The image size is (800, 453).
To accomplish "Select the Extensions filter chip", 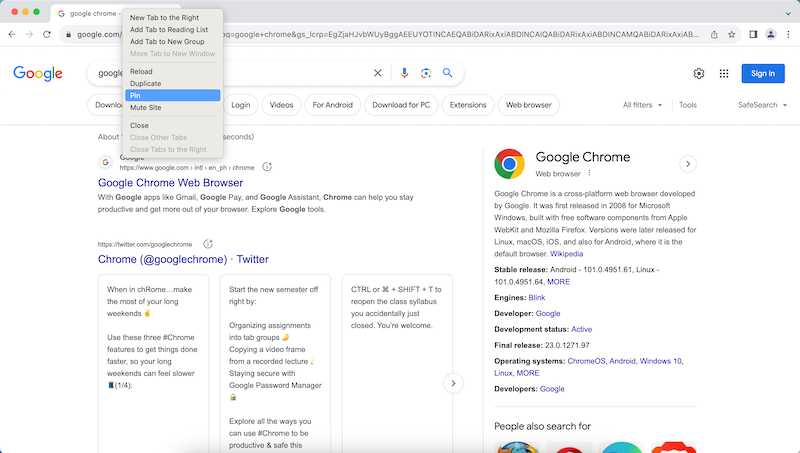I will tap(468, 105).
